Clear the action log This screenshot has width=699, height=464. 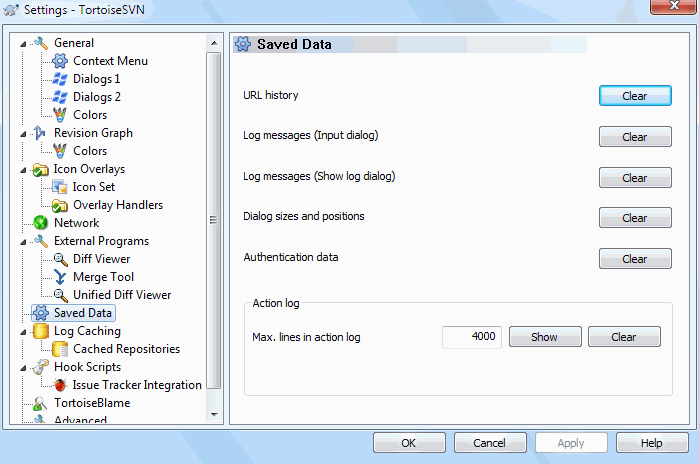(x=624, y=337)
